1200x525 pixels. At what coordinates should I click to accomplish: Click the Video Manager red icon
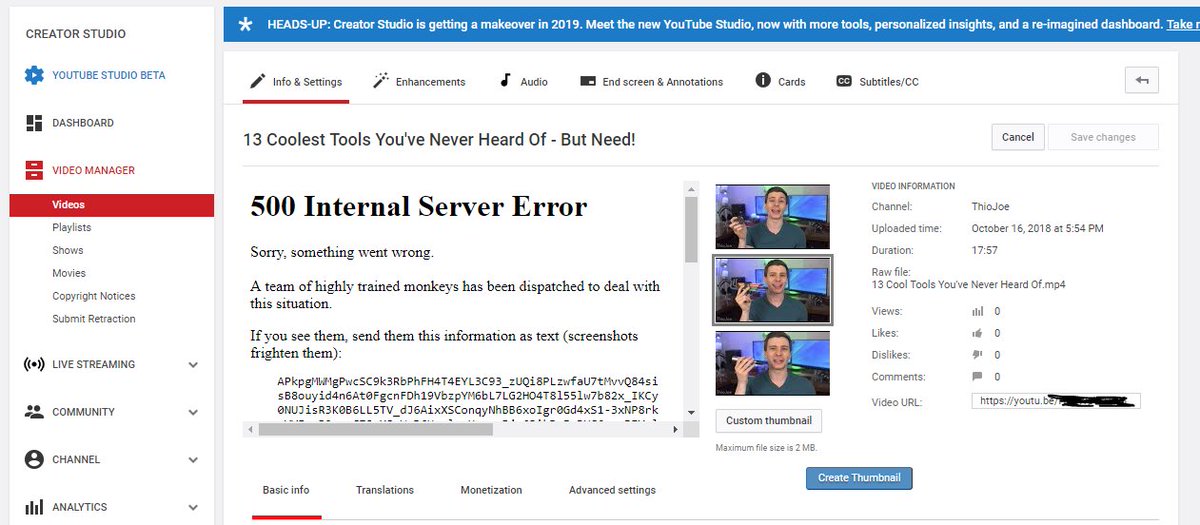pyautogui.click(x=34, y=170)
